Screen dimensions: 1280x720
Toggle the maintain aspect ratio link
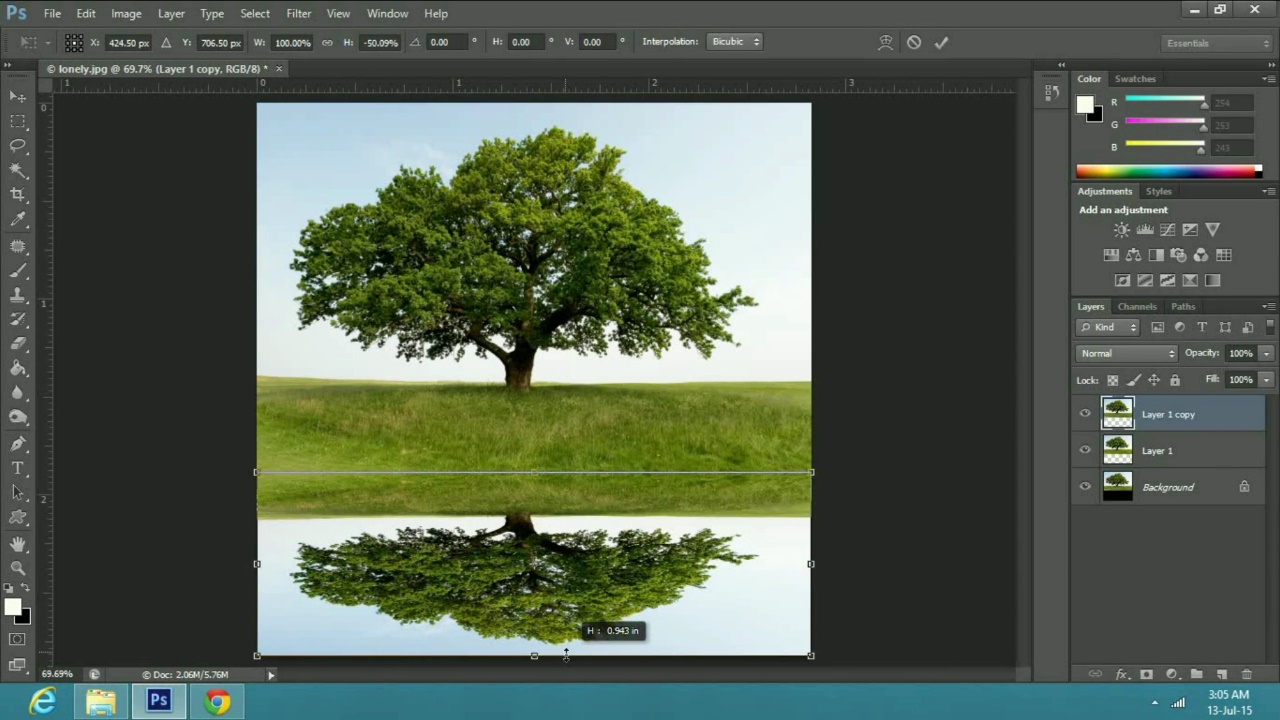tap(327, 42)
